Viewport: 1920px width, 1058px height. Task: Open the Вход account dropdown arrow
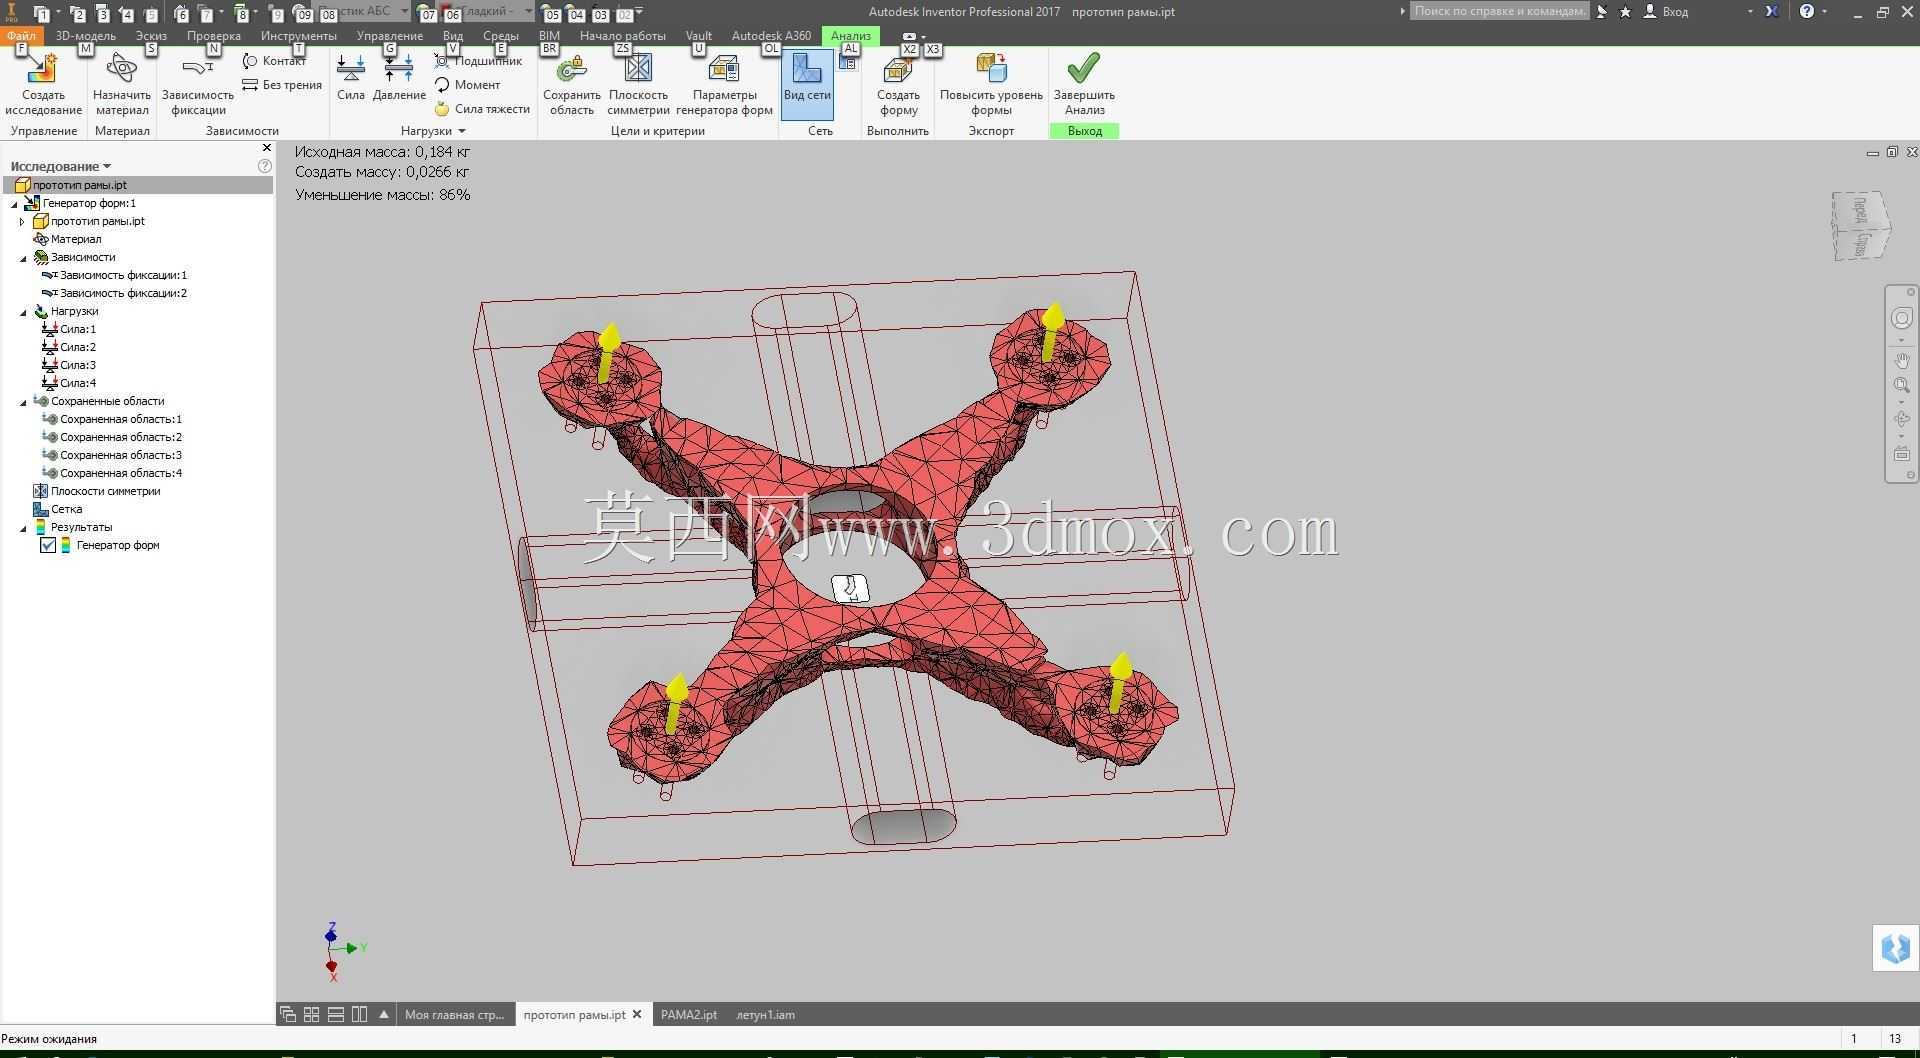1750,12
